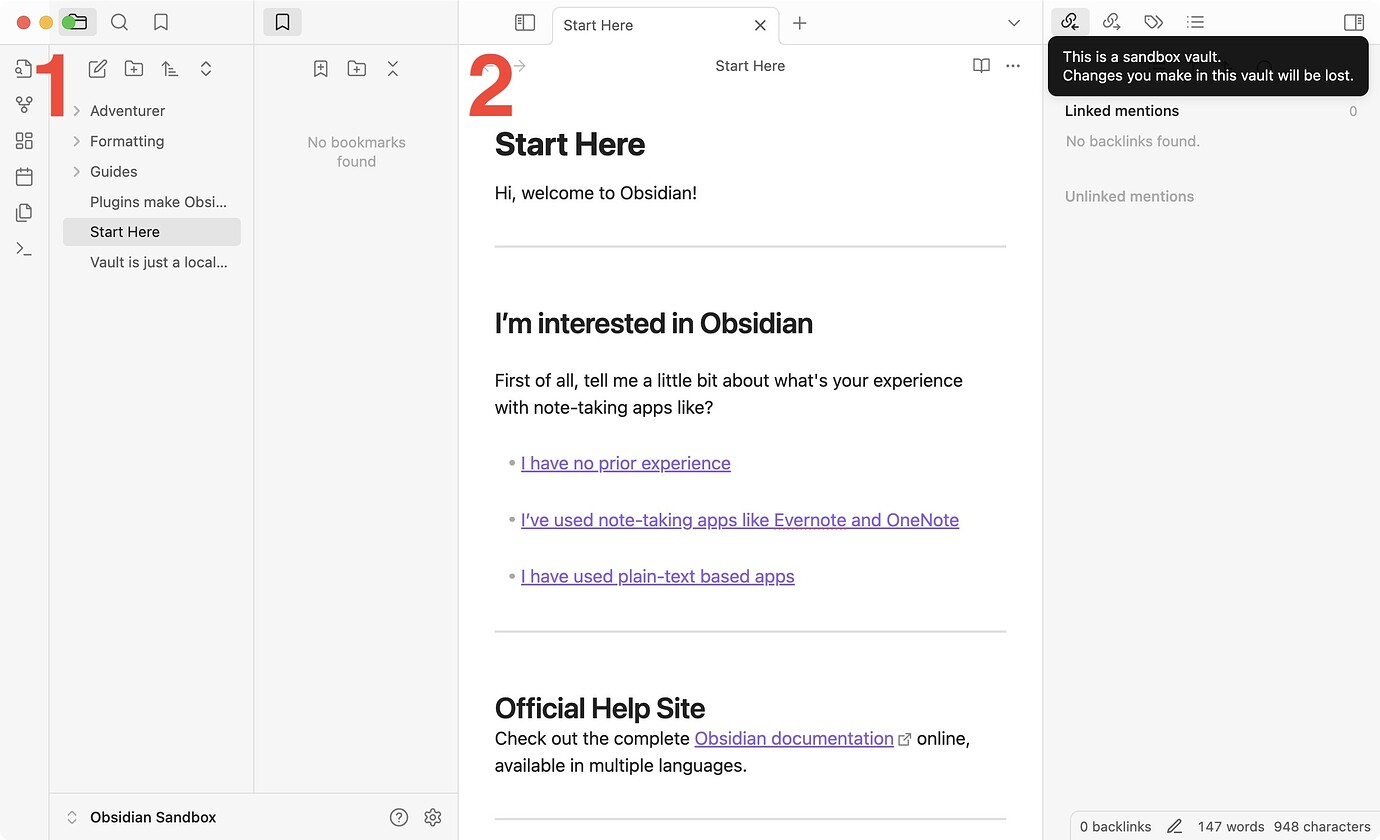Open the command palette terminal icon
Screen dimensions: 1380x840
click(x=24, y=249)
